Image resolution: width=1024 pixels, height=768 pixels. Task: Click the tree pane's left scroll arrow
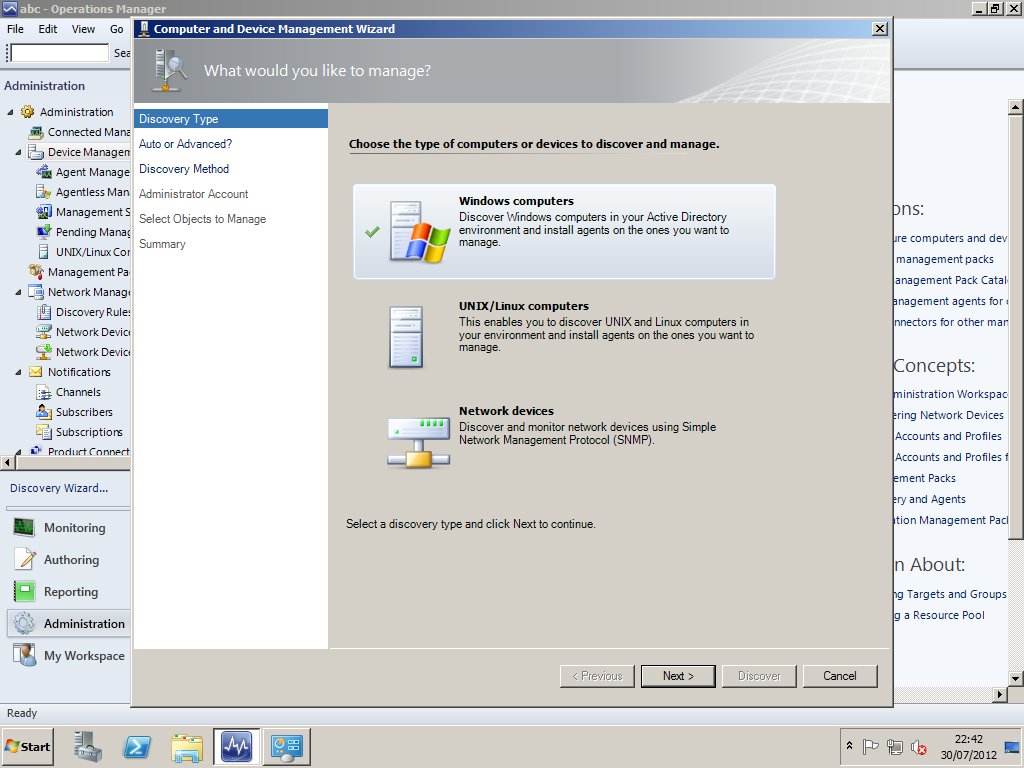coord(8,462)
